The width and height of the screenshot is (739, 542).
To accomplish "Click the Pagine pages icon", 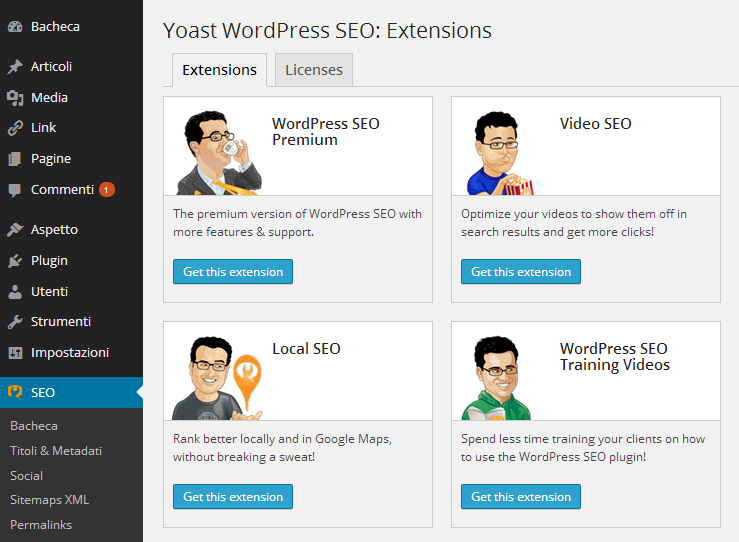I will tap(15, 159).
